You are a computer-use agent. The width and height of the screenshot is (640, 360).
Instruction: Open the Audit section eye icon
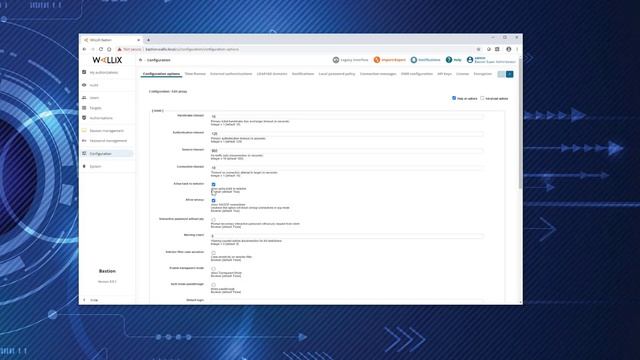(84, 85)
